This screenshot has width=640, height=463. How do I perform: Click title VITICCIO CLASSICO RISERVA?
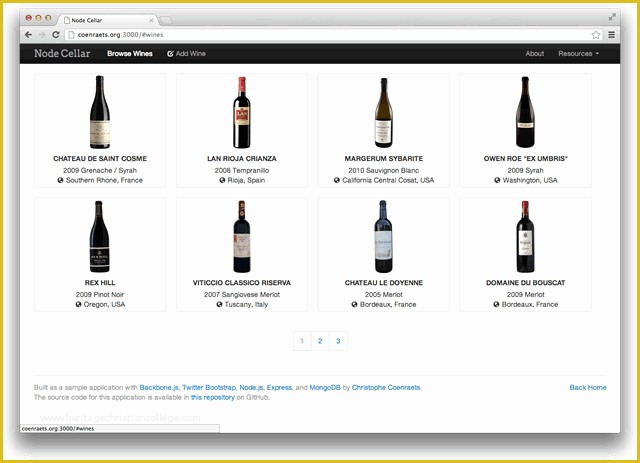242,283
